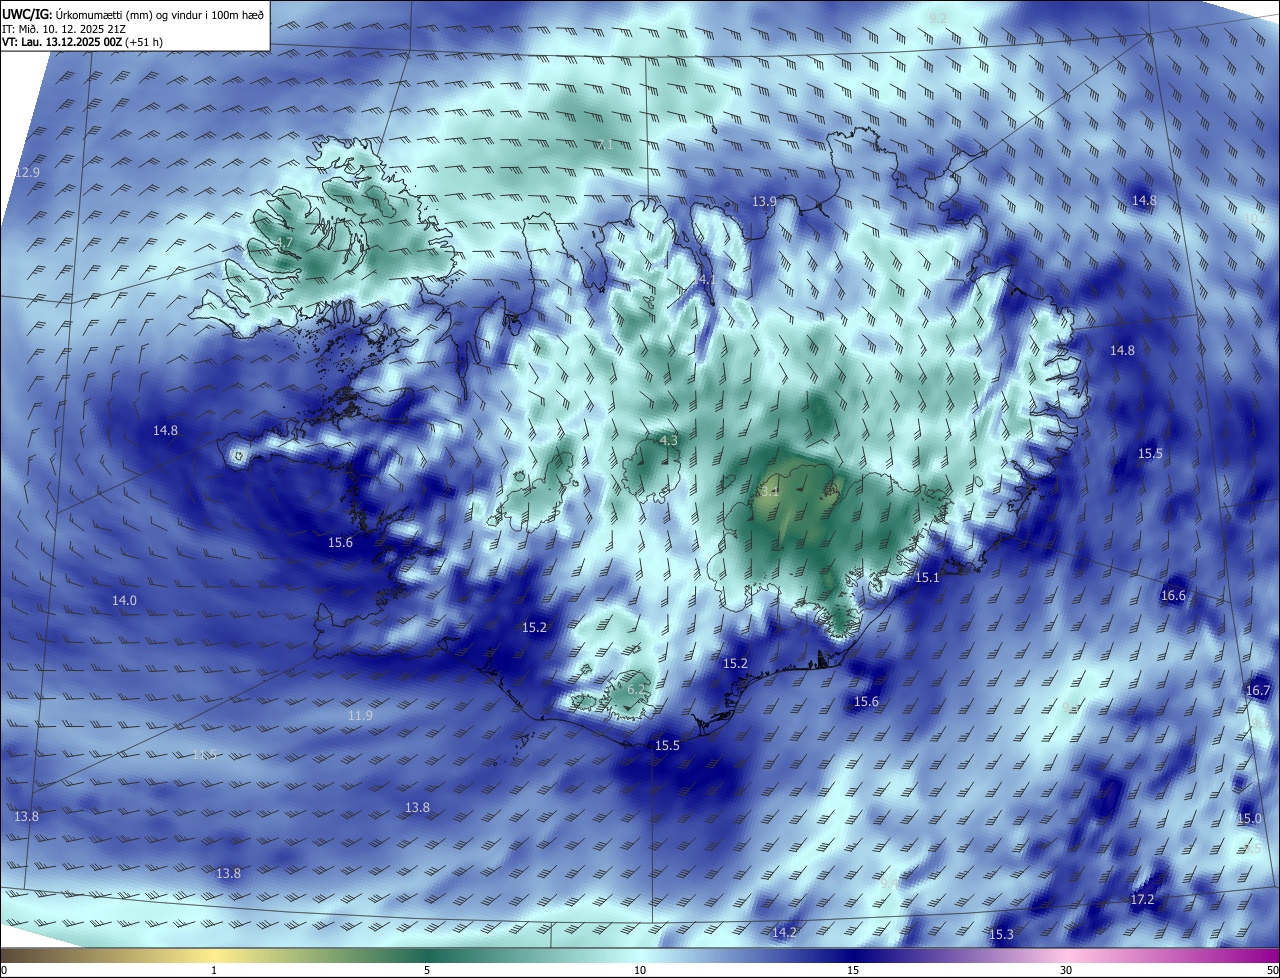Click the 15.0 value label
Viewport: 1280px width, 978px height.
point(1250,819)
